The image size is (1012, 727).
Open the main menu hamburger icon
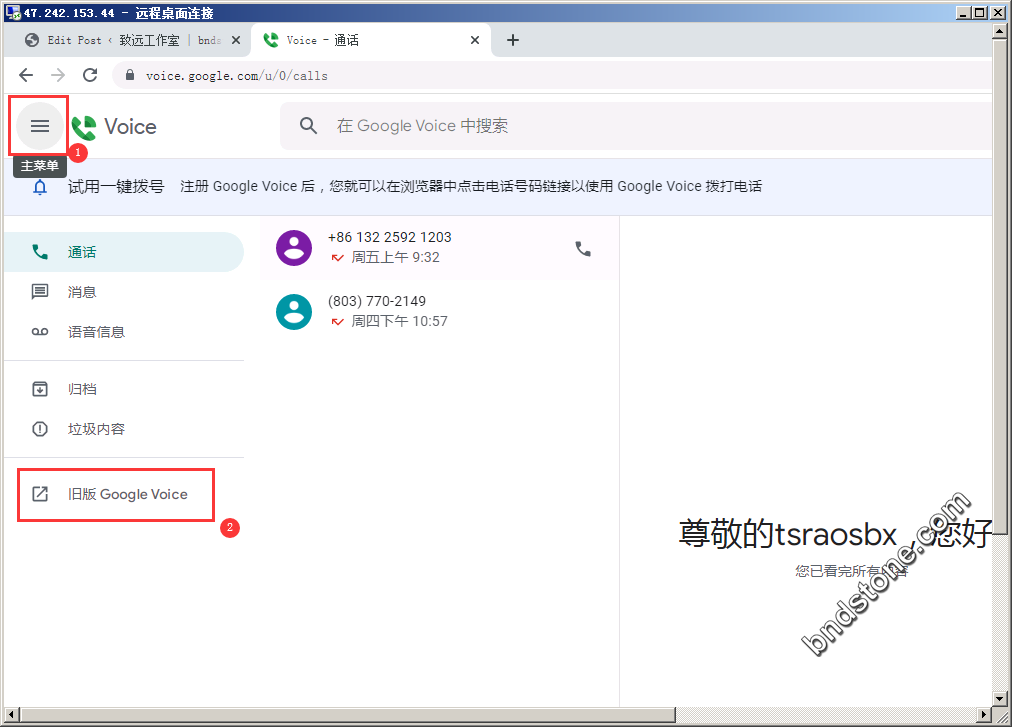[39, 126]
